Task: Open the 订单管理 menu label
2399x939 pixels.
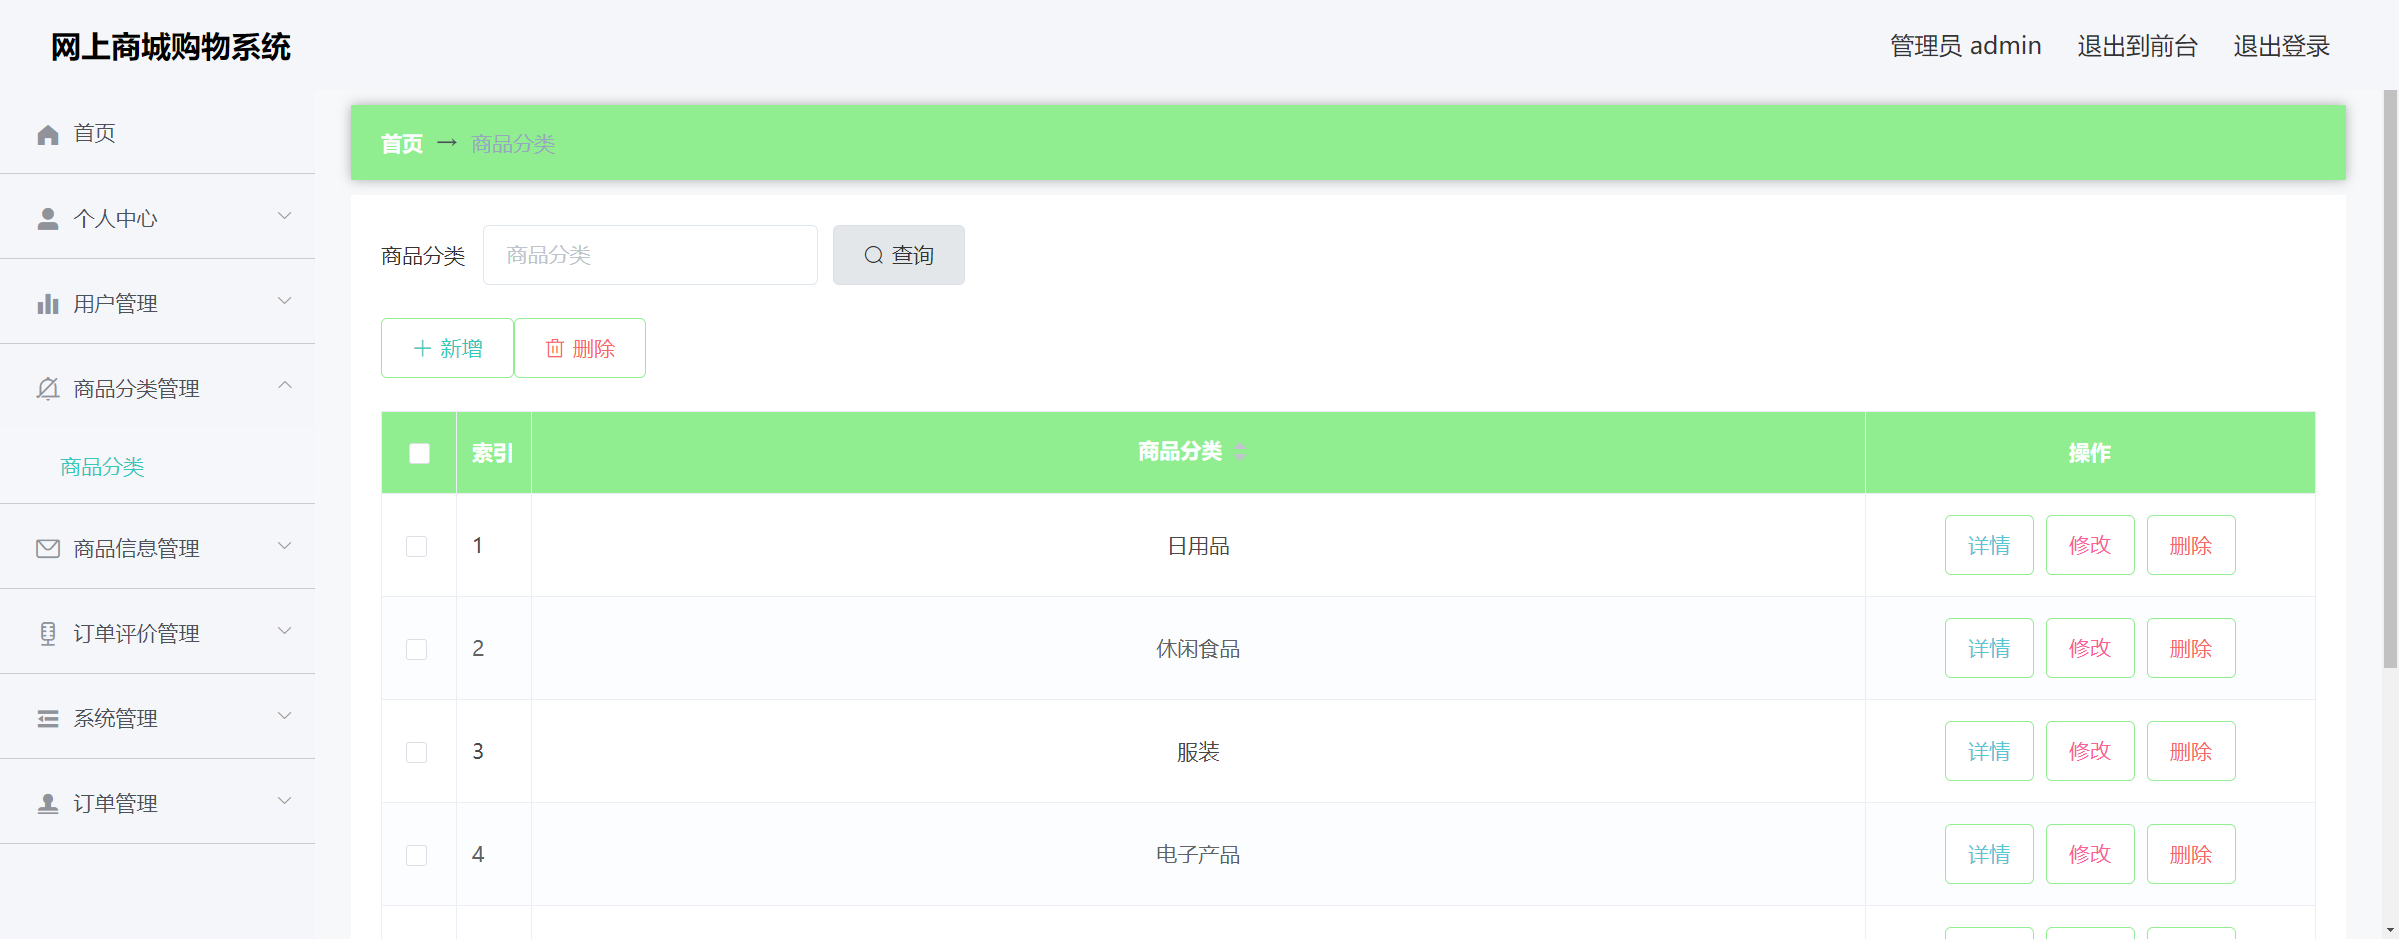Action: click(115, 804)
